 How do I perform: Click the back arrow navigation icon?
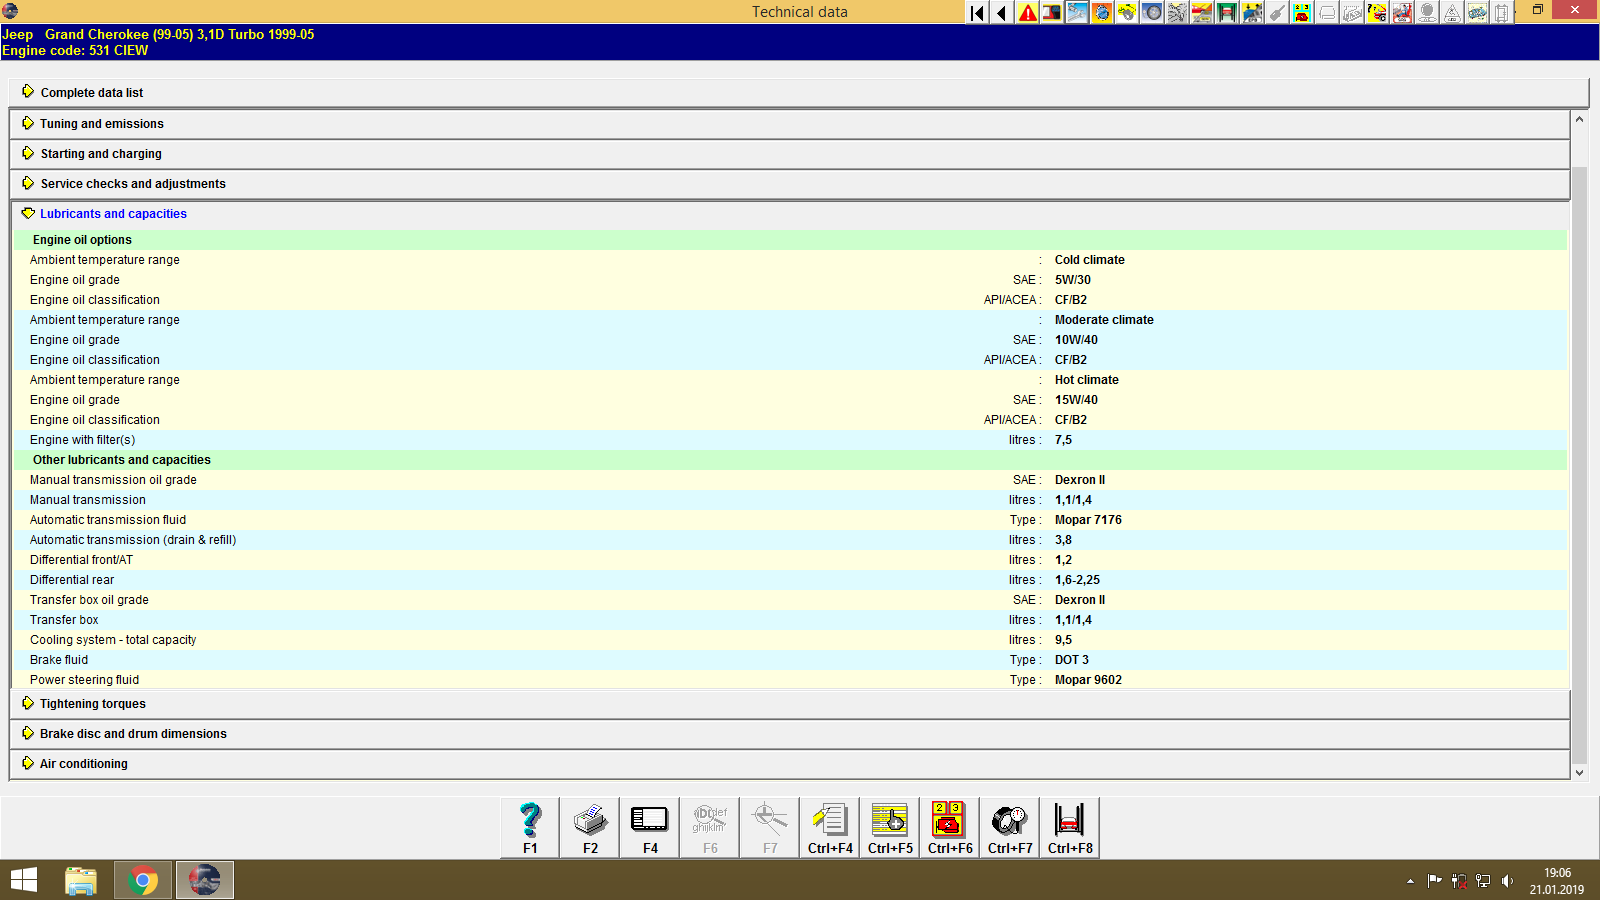click(x=1001, y=13)
